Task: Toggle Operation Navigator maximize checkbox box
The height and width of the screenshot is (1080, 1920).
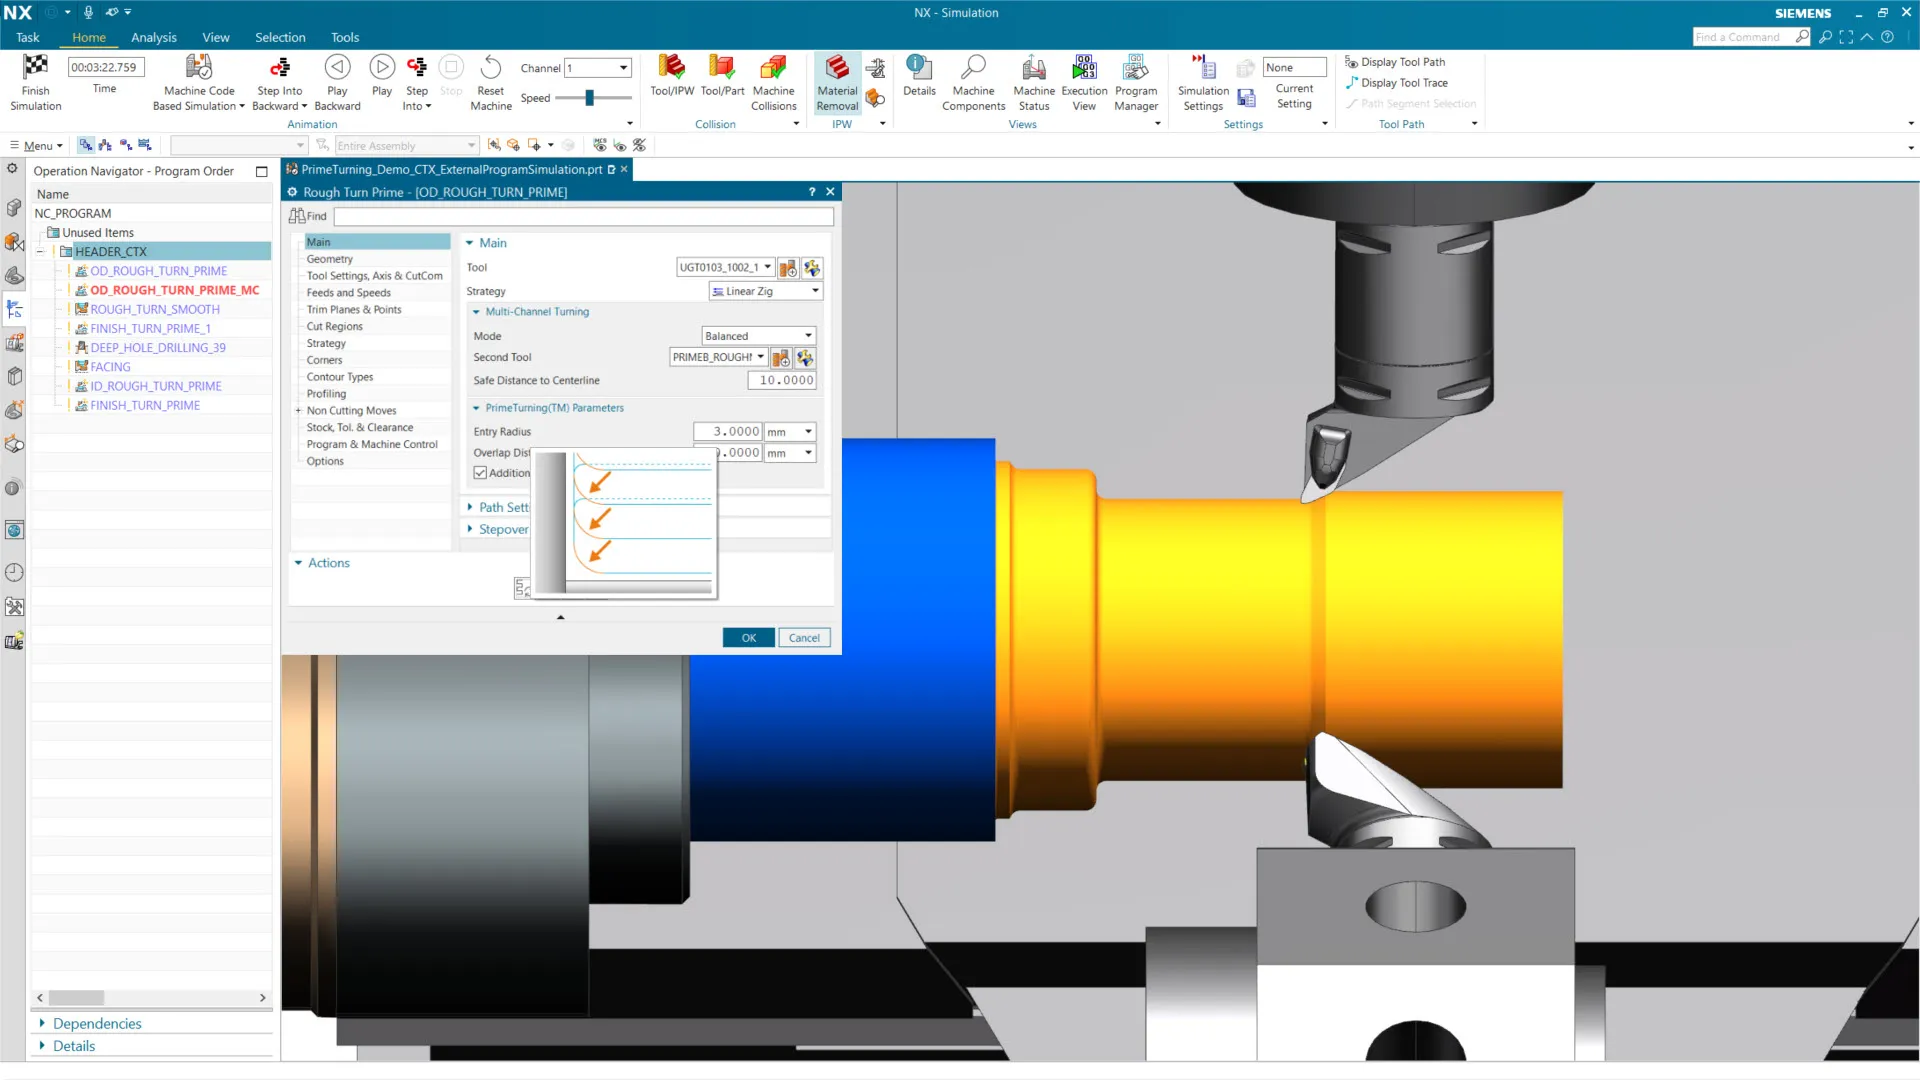Action: [262, 172]
